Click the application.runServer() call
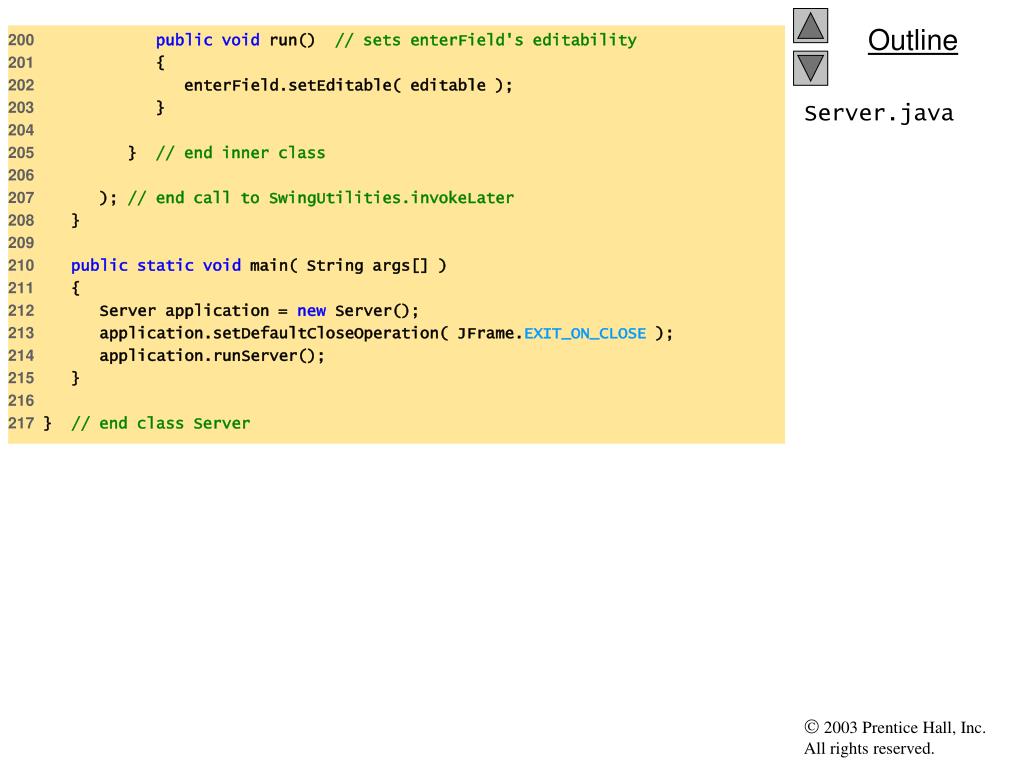This screenshot has height=768, width=1024. (212, 355)
